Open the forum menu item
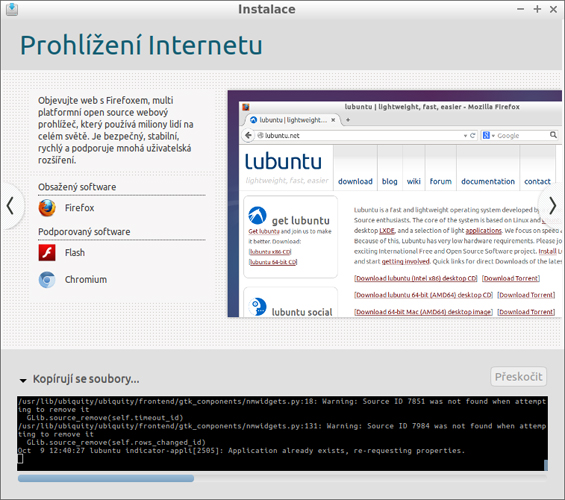Screen dimensions: 565x500 click(440, 181)
